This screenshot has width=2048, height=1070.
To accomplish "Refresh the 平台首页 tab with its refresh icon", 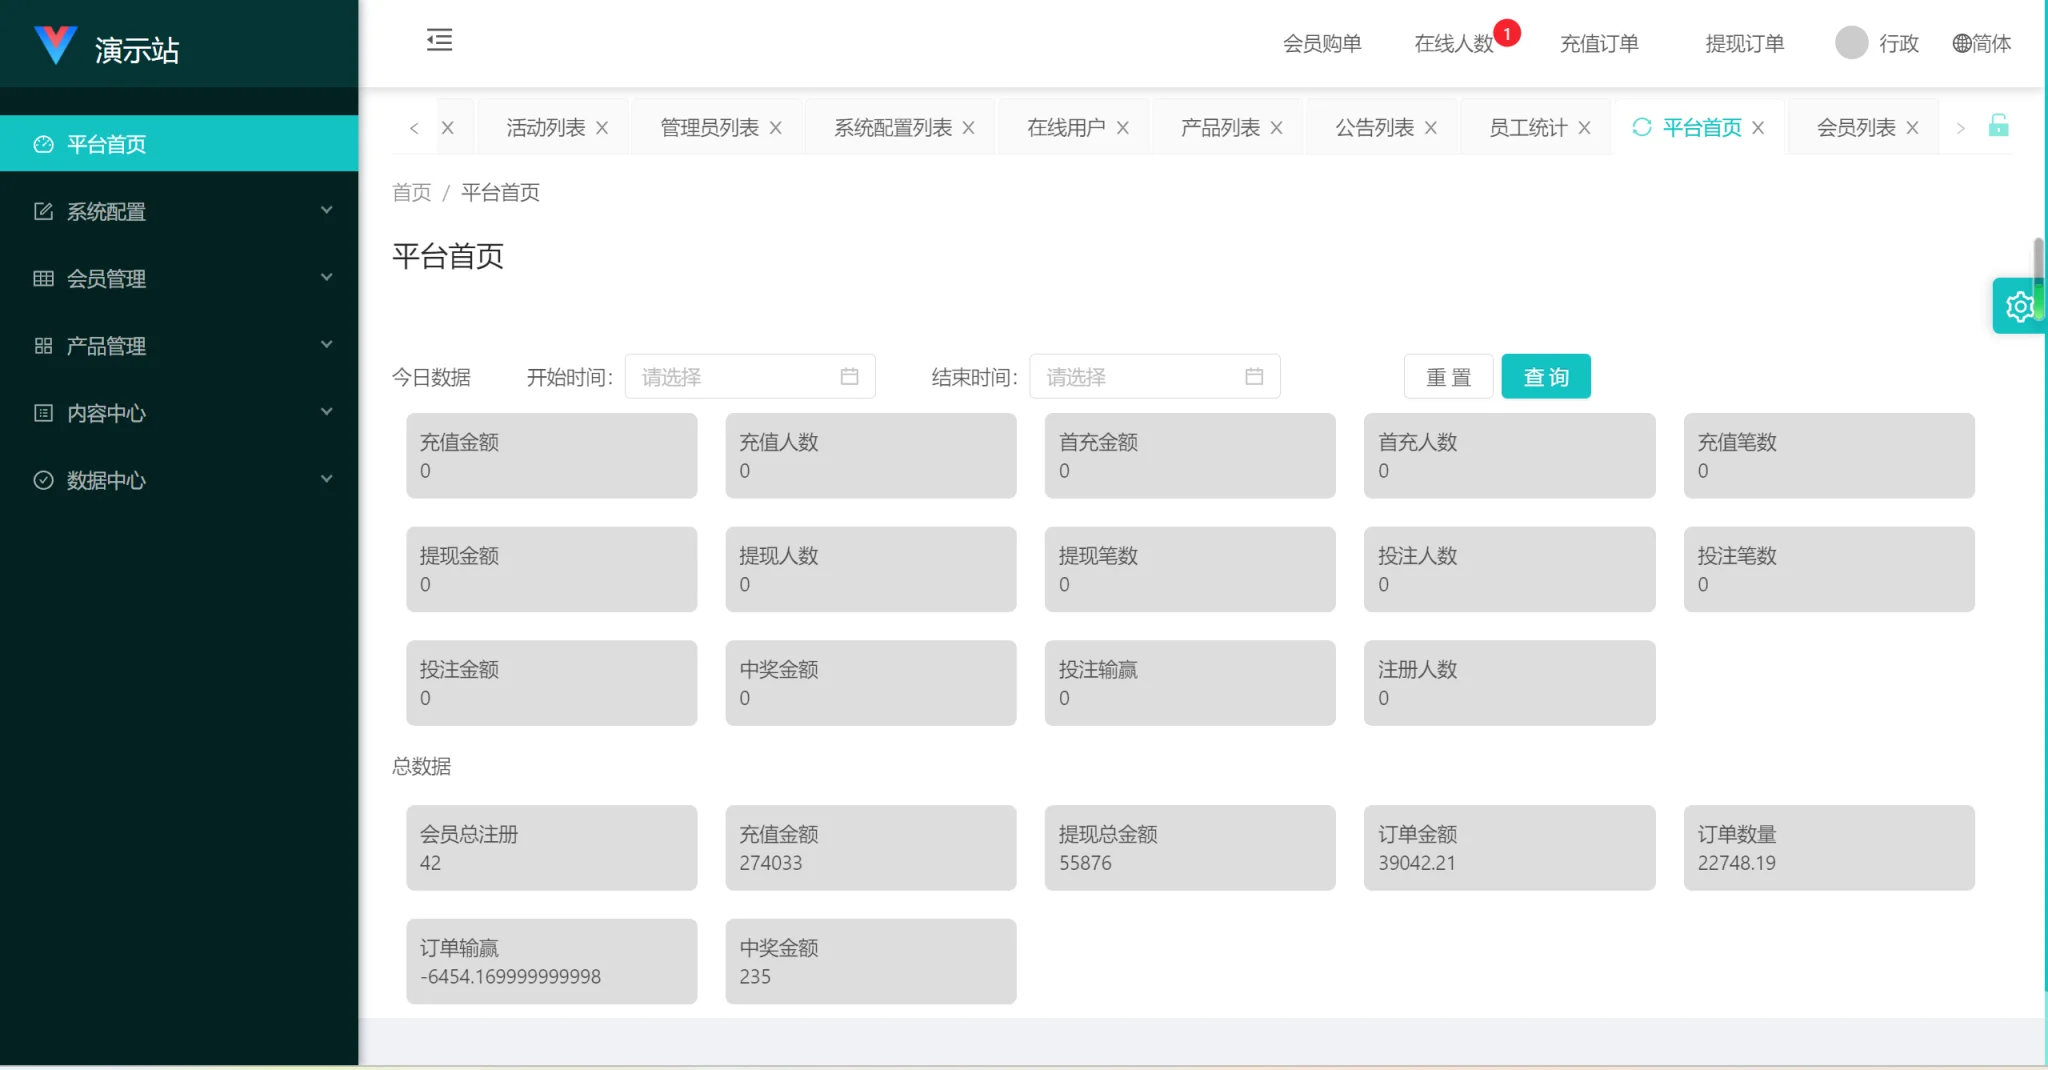I will click(x=1643, y=127).
